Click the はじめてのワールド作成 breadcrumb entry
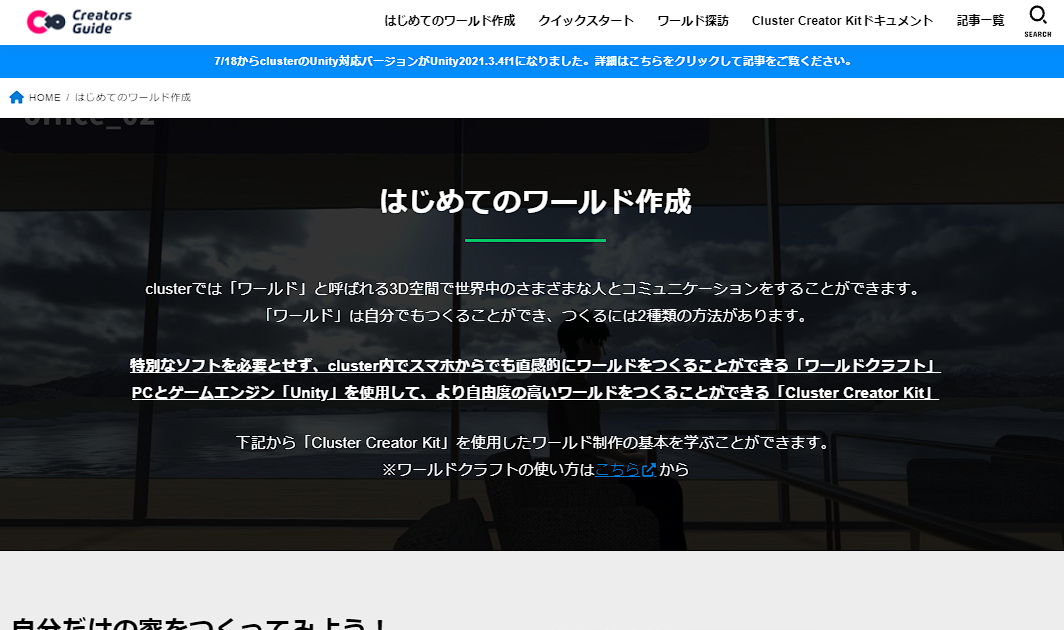The width and height of the screenshot is (1064, 630). pos(133,98)
